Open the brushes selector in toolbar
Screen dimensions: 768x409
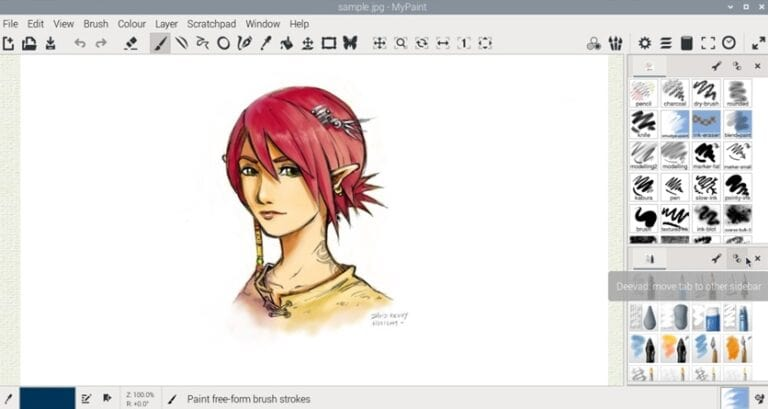[x=615, y=43]
